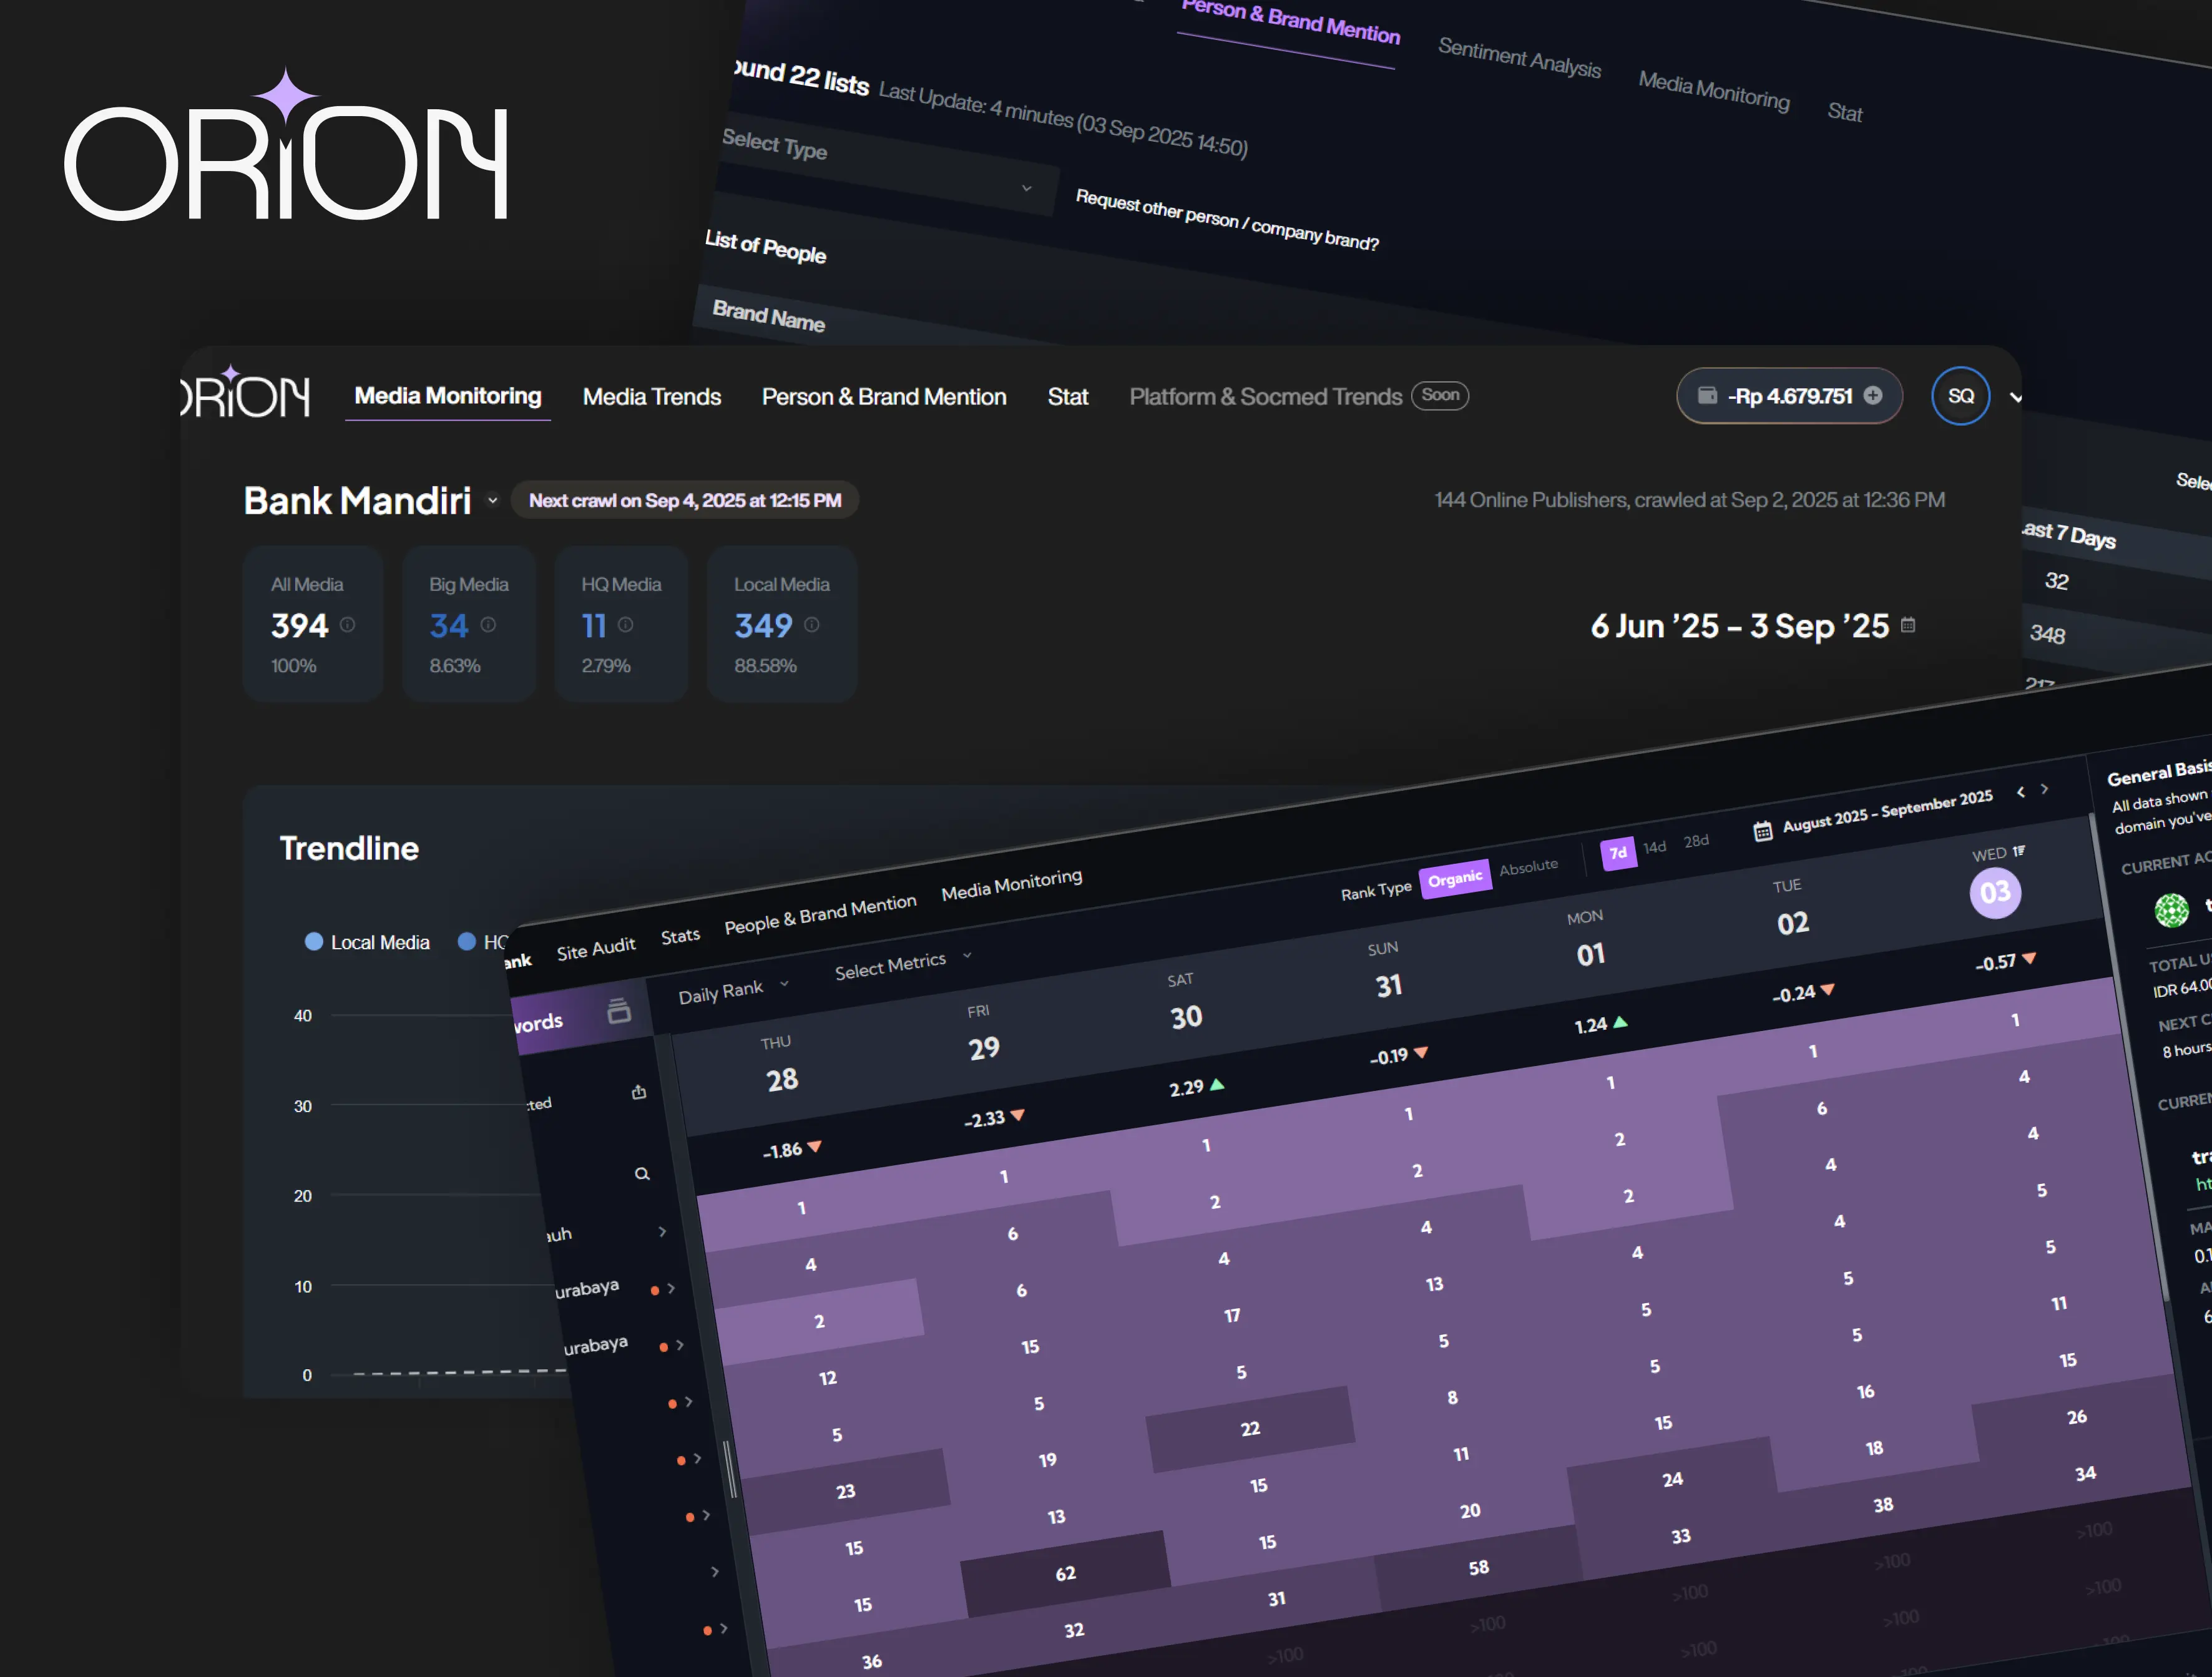The image size is (2212, 1677).
Task: Open the Person & Brand Mention tab
Action: coord(884,396)
